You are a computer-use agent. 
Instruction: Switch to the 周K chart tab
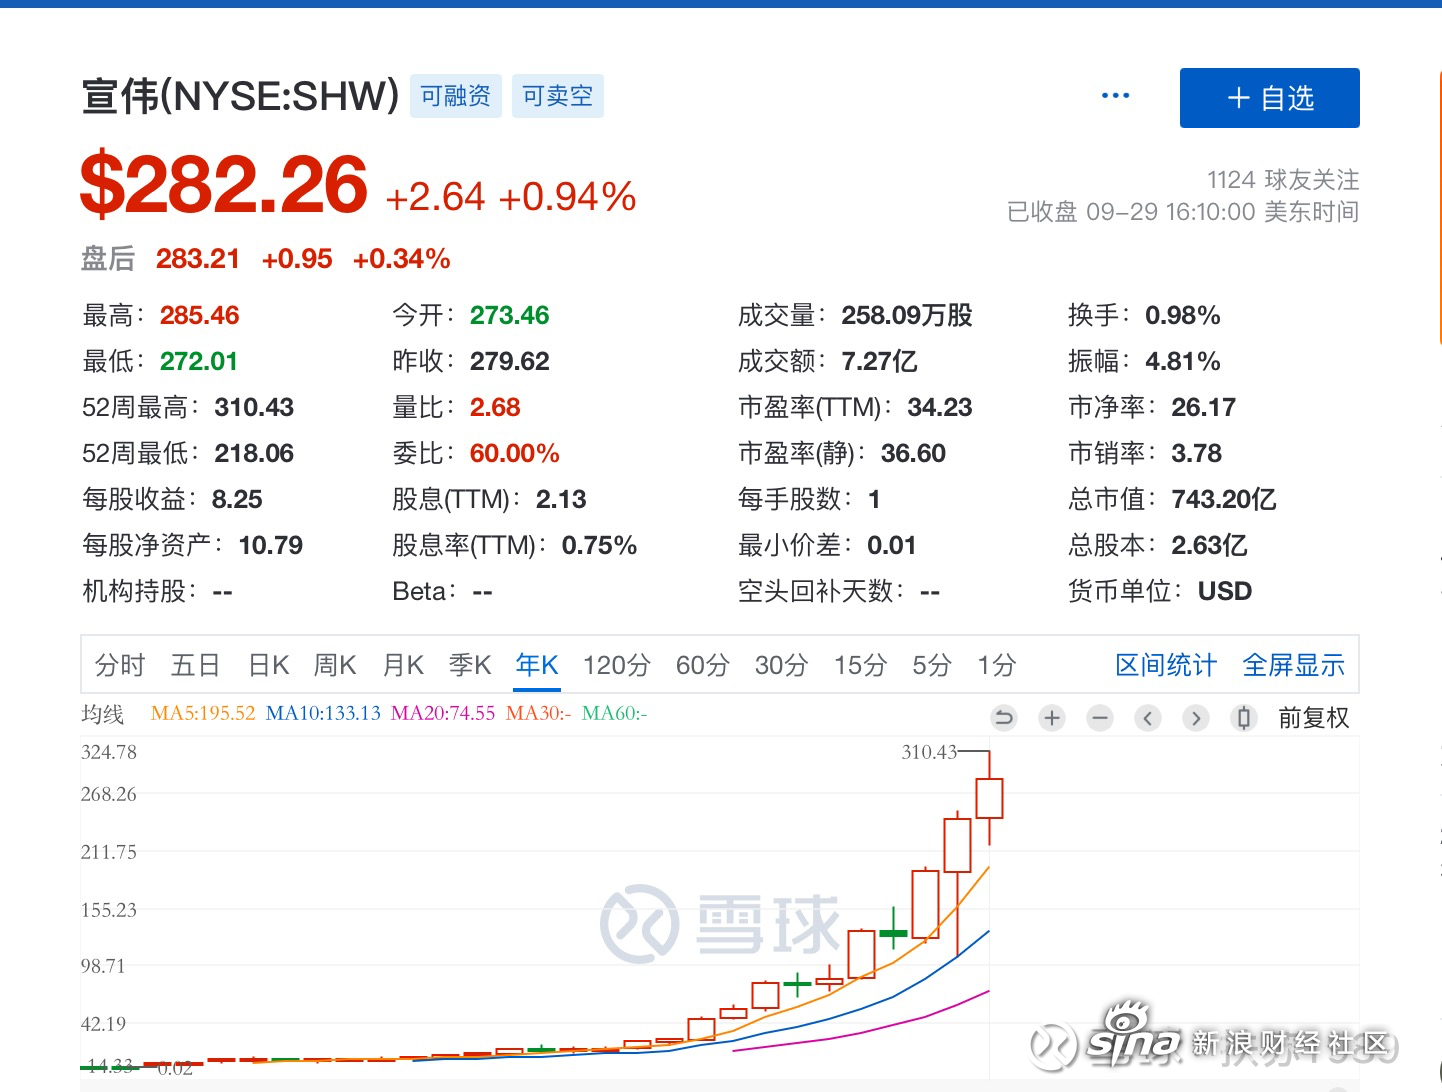[x=335, y=665]
